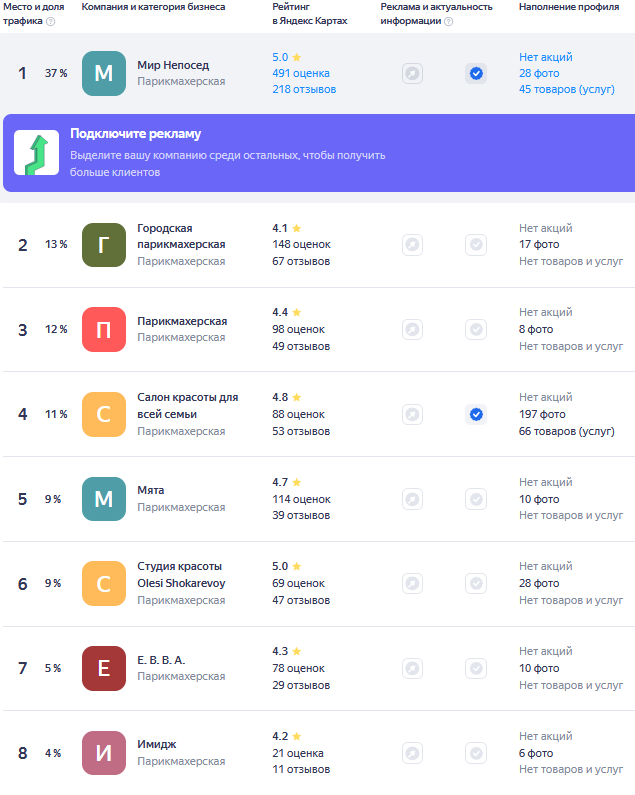Click advertising status icon for Мята
This screenshot has width=635, height=795.
(412, 499)
